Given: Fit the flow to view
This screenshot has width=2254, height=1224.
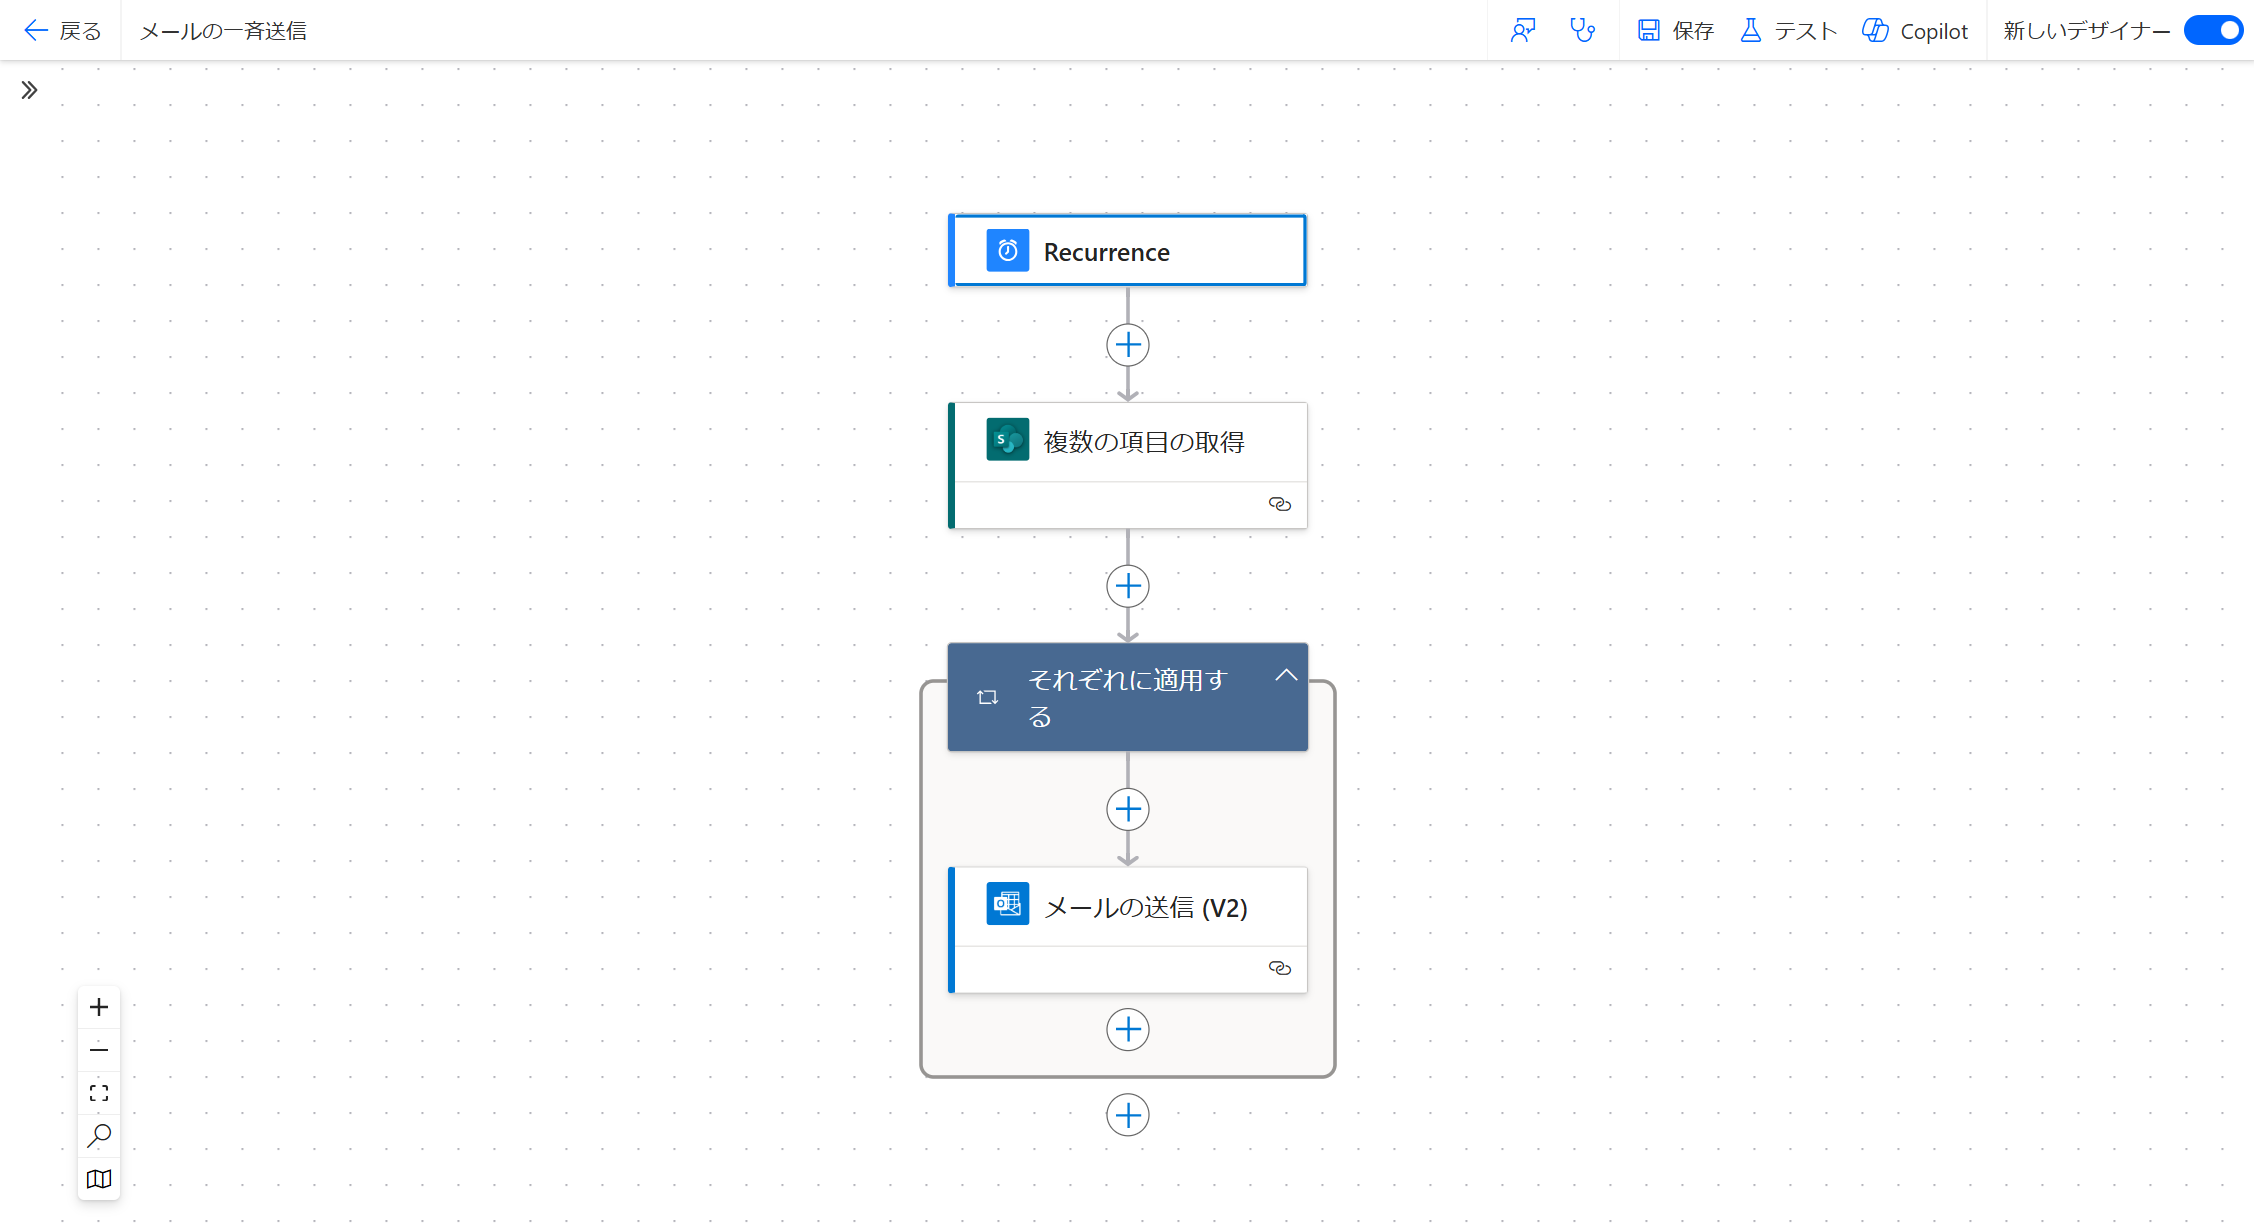Looking at the screenshot, I should click(x=99, y=1093).
